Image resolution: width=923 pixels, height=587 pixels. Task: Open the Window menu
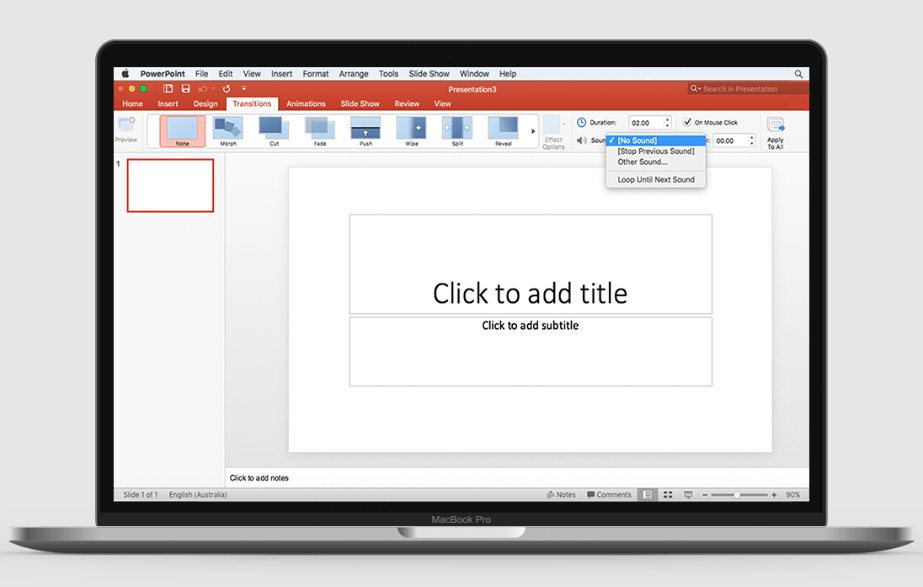point(474,74)
